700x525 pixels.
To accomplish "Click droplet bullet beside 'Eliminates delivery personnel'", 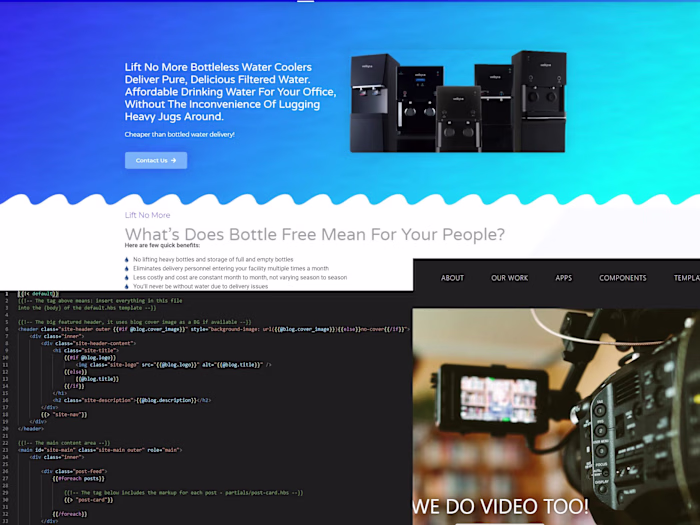I will point(127,268).
